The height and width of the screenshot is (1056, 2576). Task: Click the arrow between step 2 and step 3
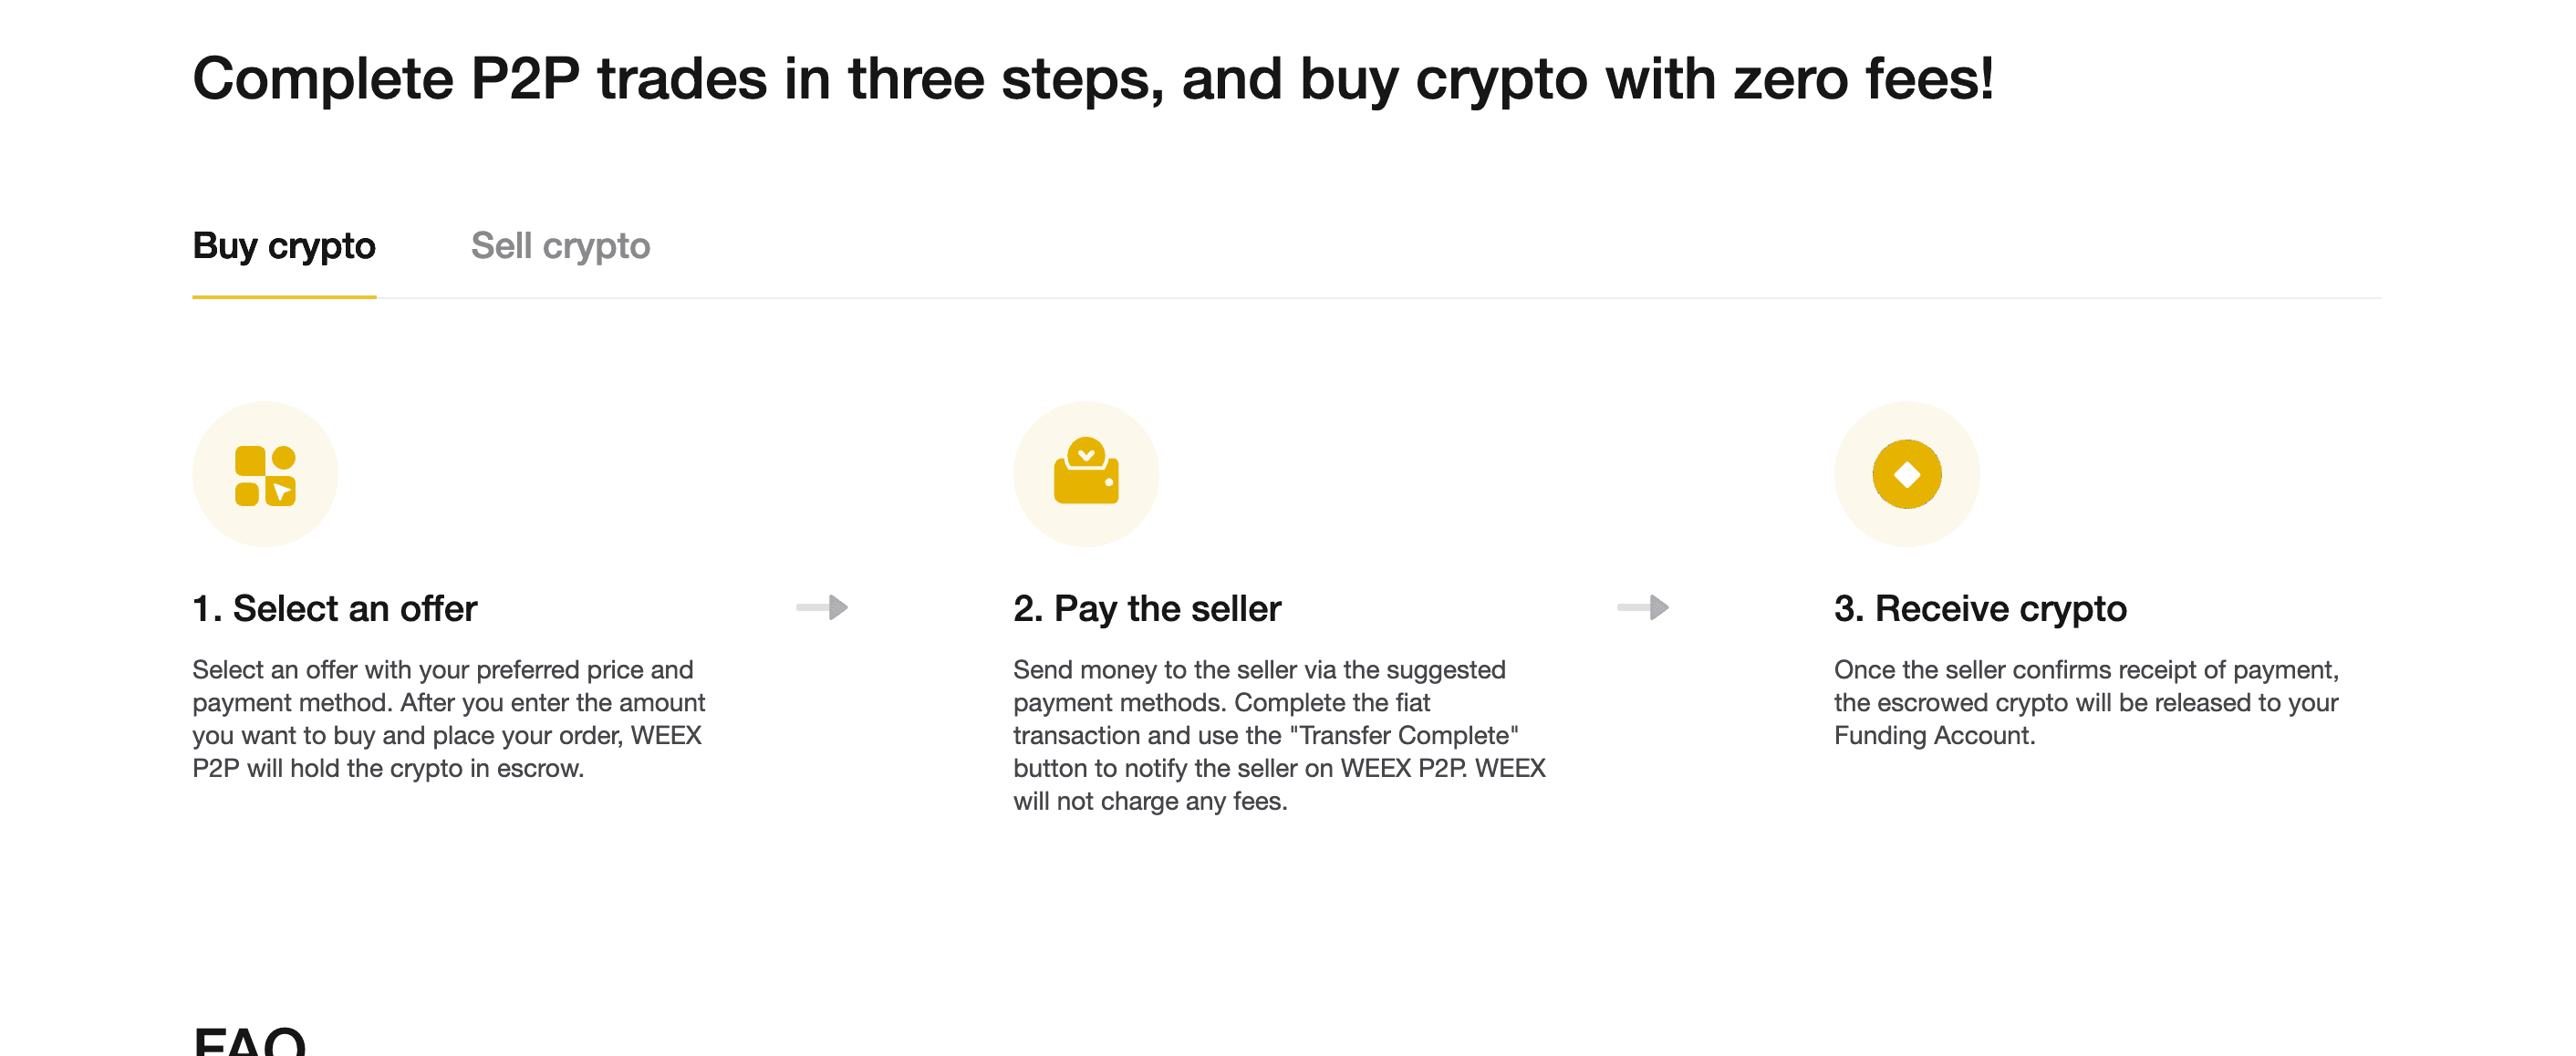point(1644,607)
